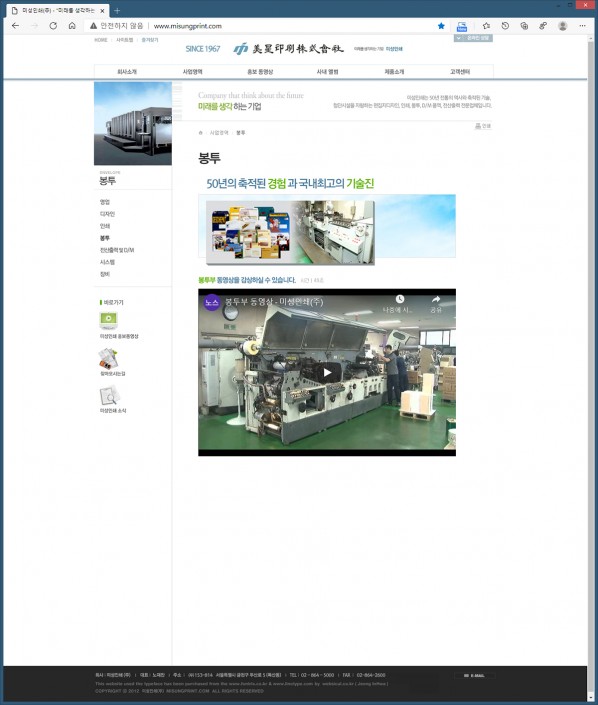Image resolution: width=598 pixels, height=705 pixels.
Task: Select 시스템 in the left sidebar
Action: coord(107,262)
